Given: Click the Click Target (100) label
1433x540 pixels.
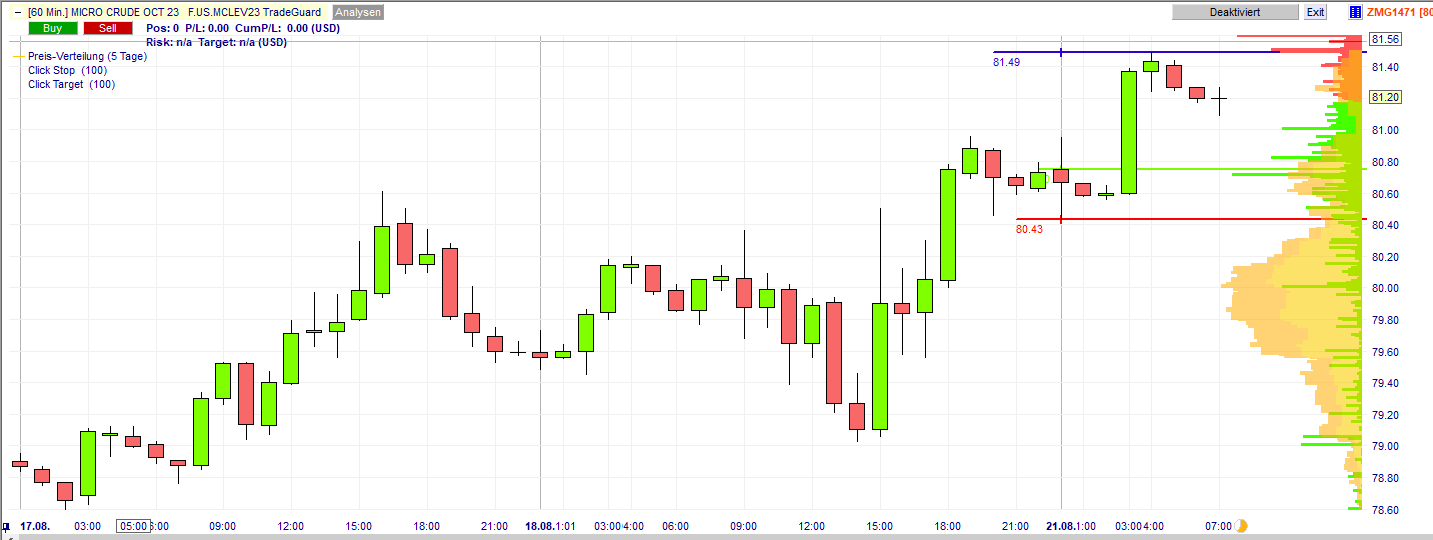Looking at the screenshot, I should pyautogui.click(x=71, y=85).
